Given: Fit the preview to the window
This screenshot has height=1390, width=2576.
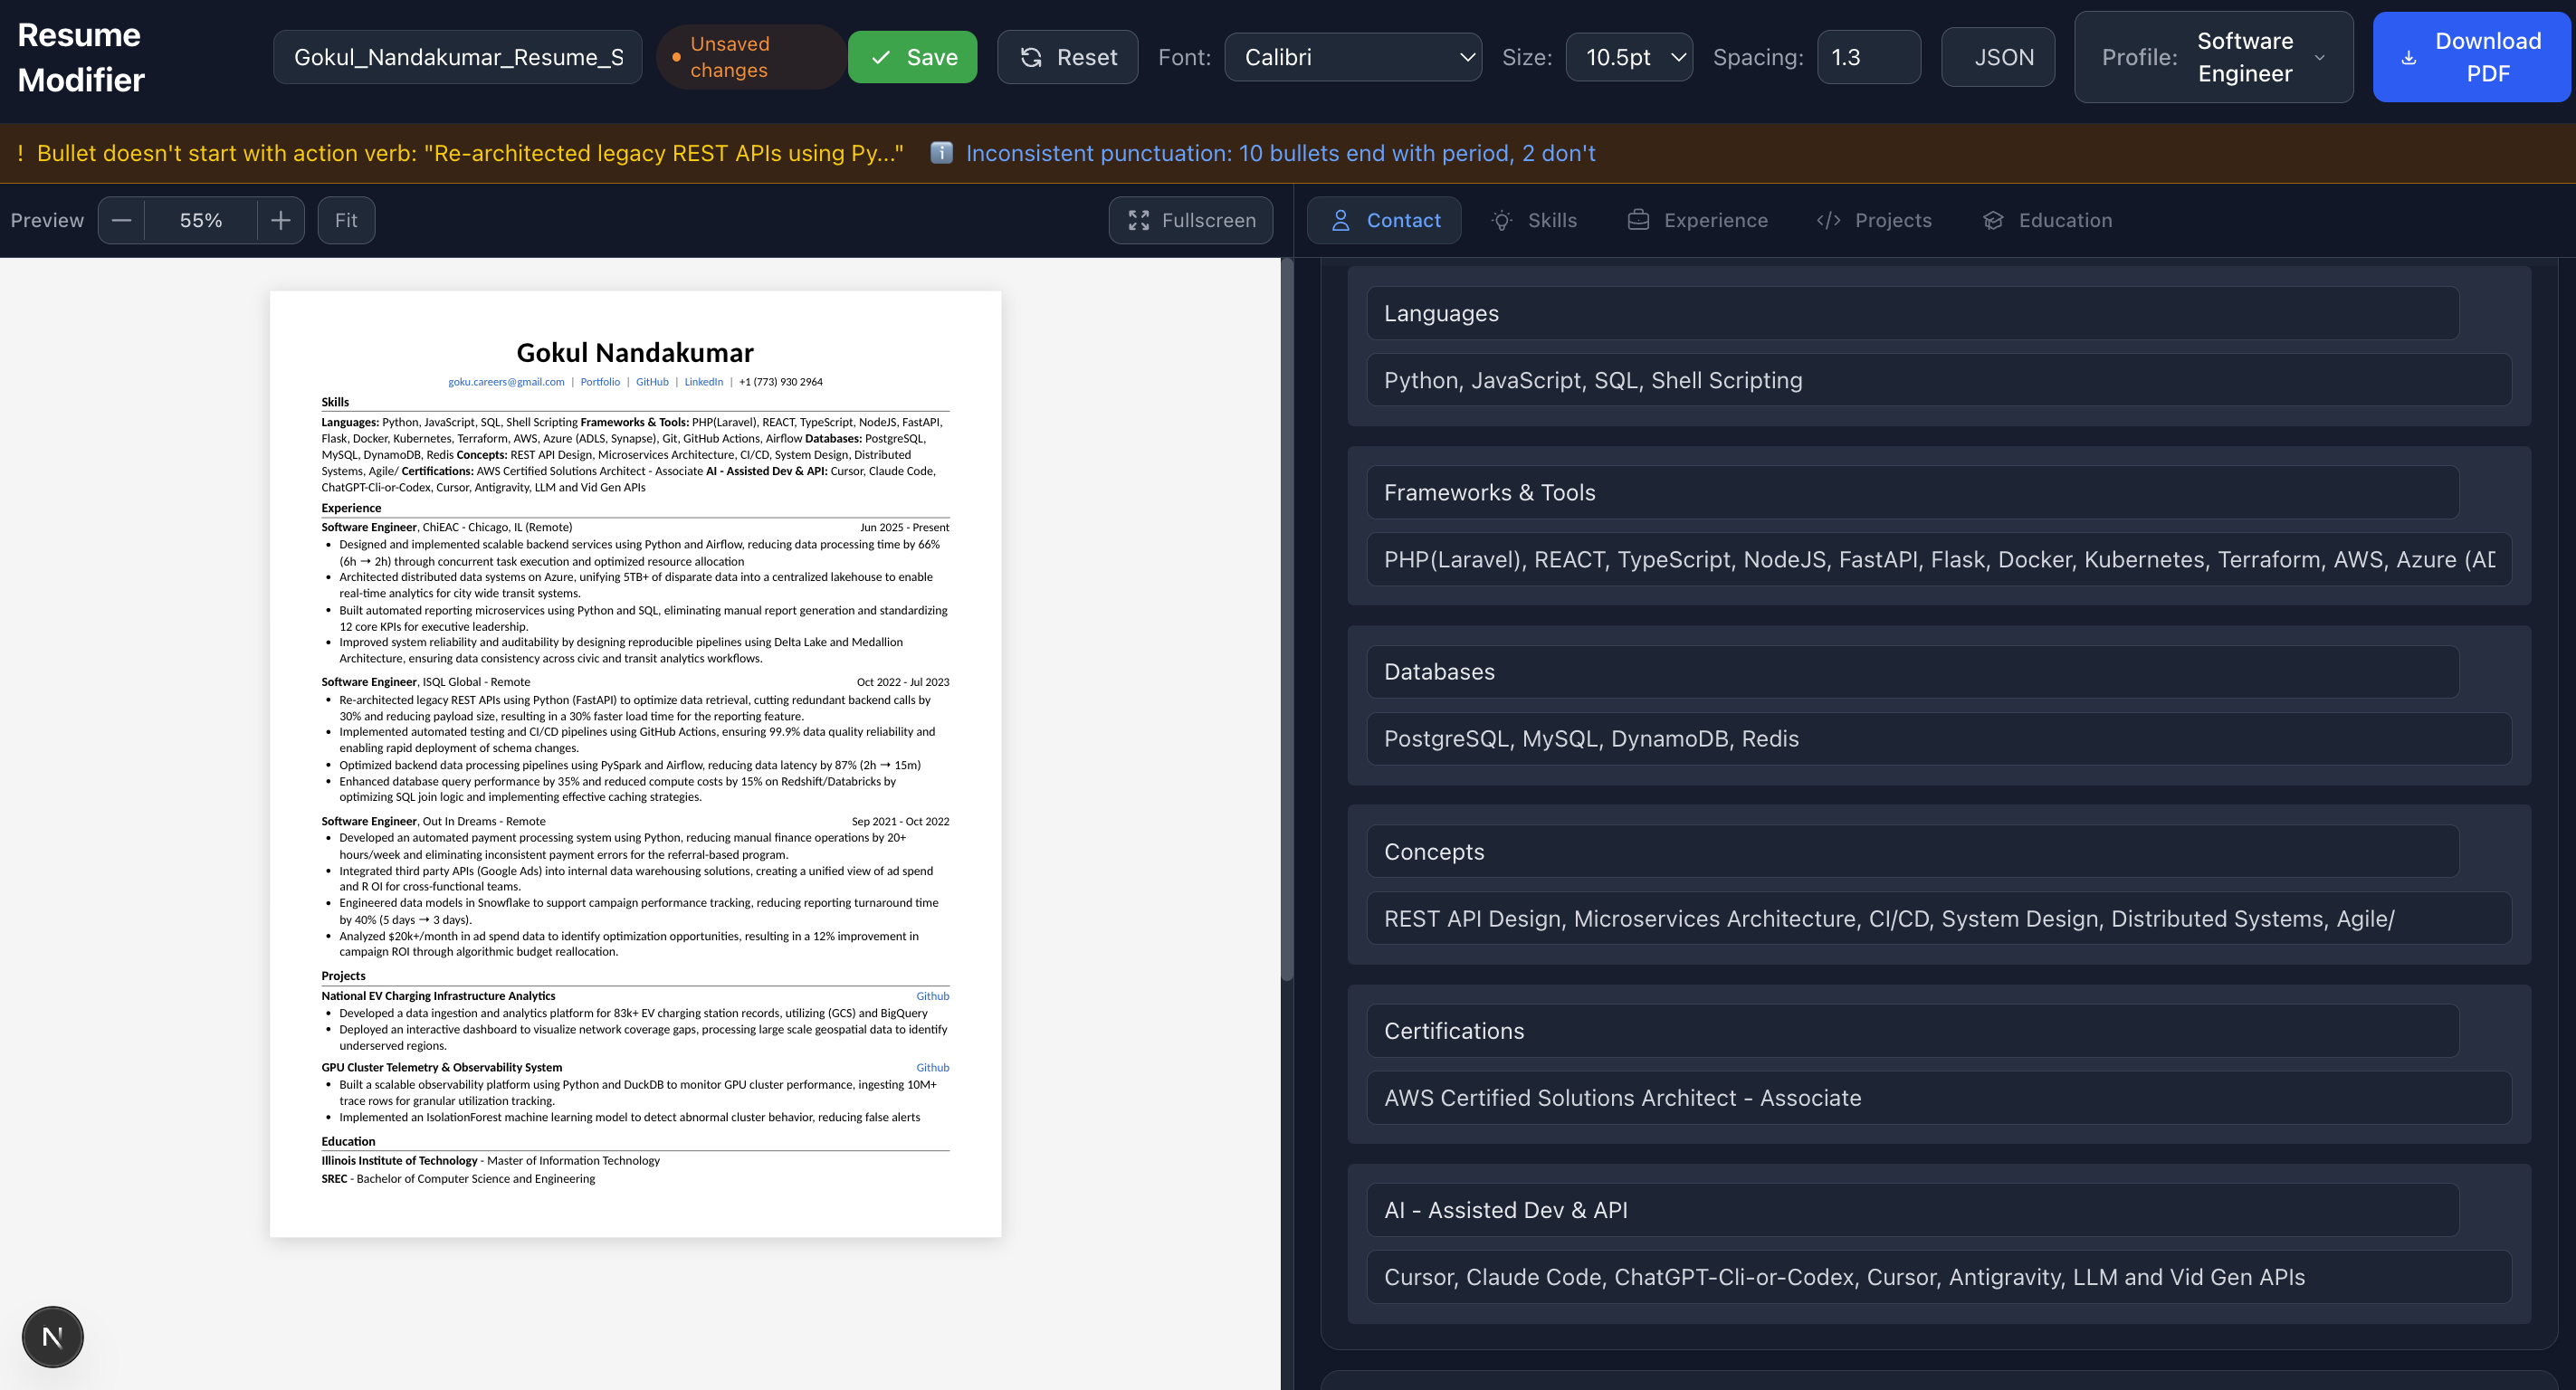Looking at the screenshot, I should click(345, 220).
